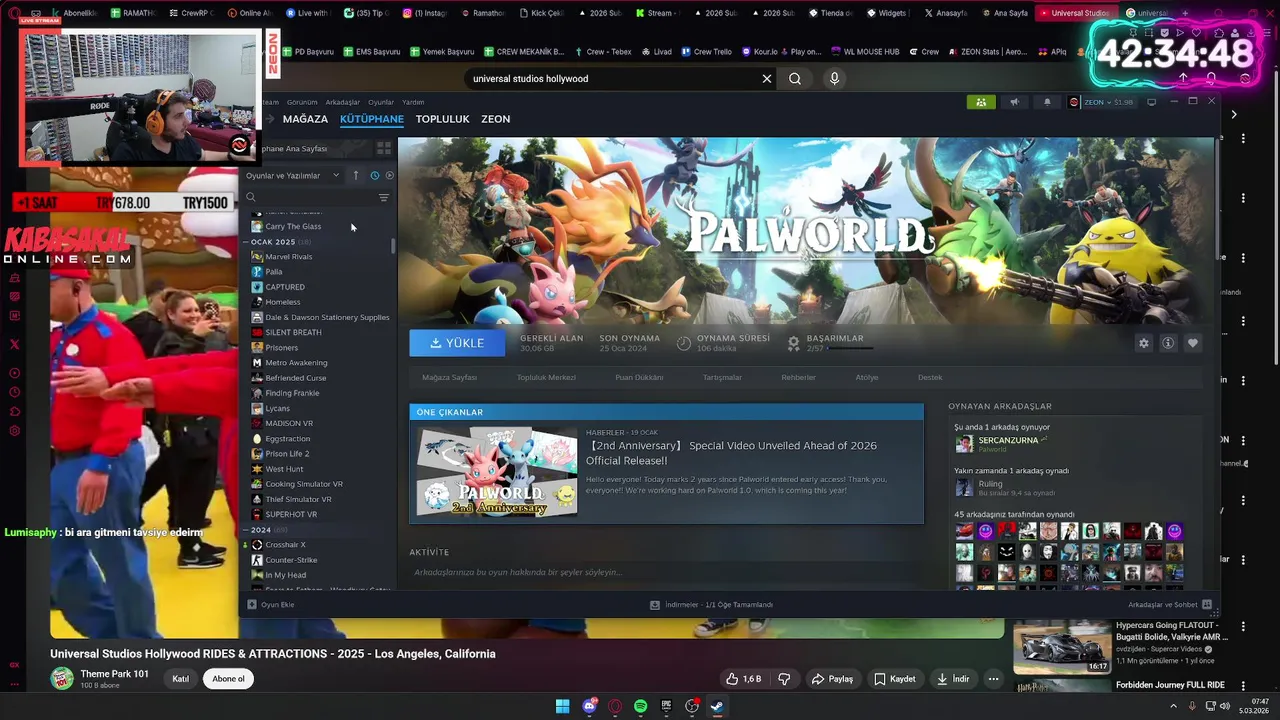Open the library advanced filter options

point(384,197)
